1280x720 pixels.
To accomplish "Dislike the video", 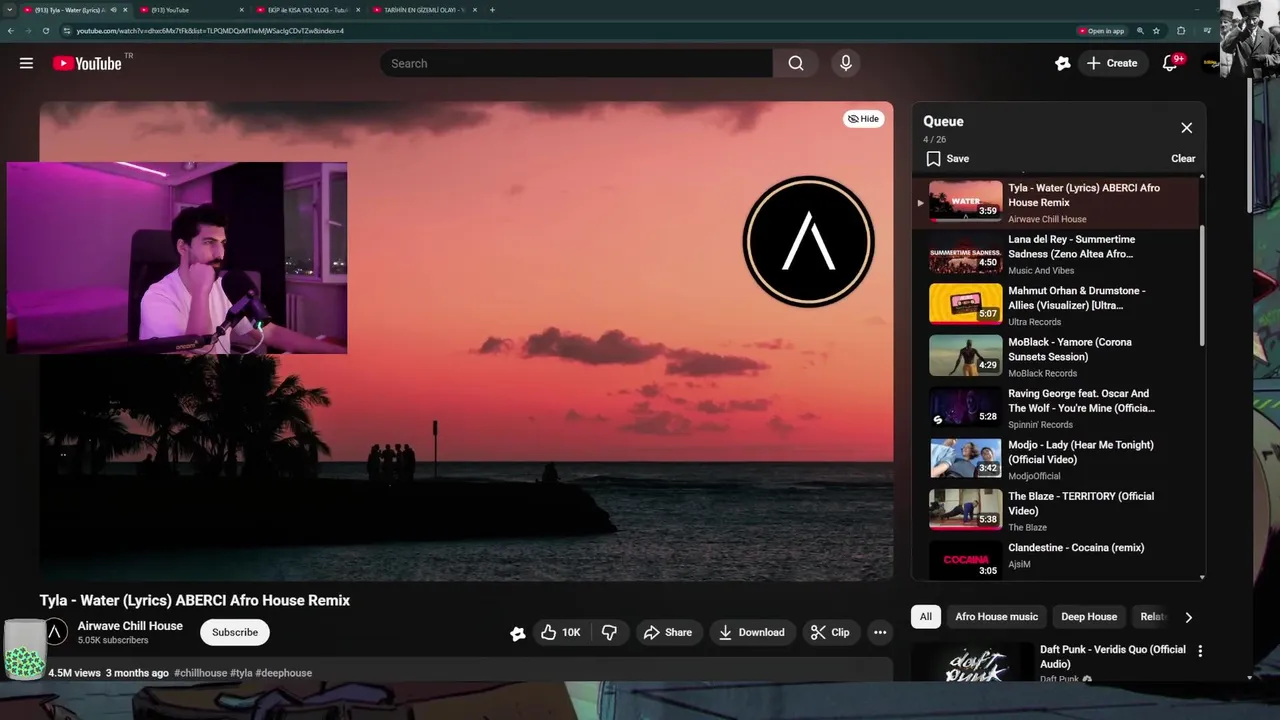I will pyautogui.click(x=609, y=632).
